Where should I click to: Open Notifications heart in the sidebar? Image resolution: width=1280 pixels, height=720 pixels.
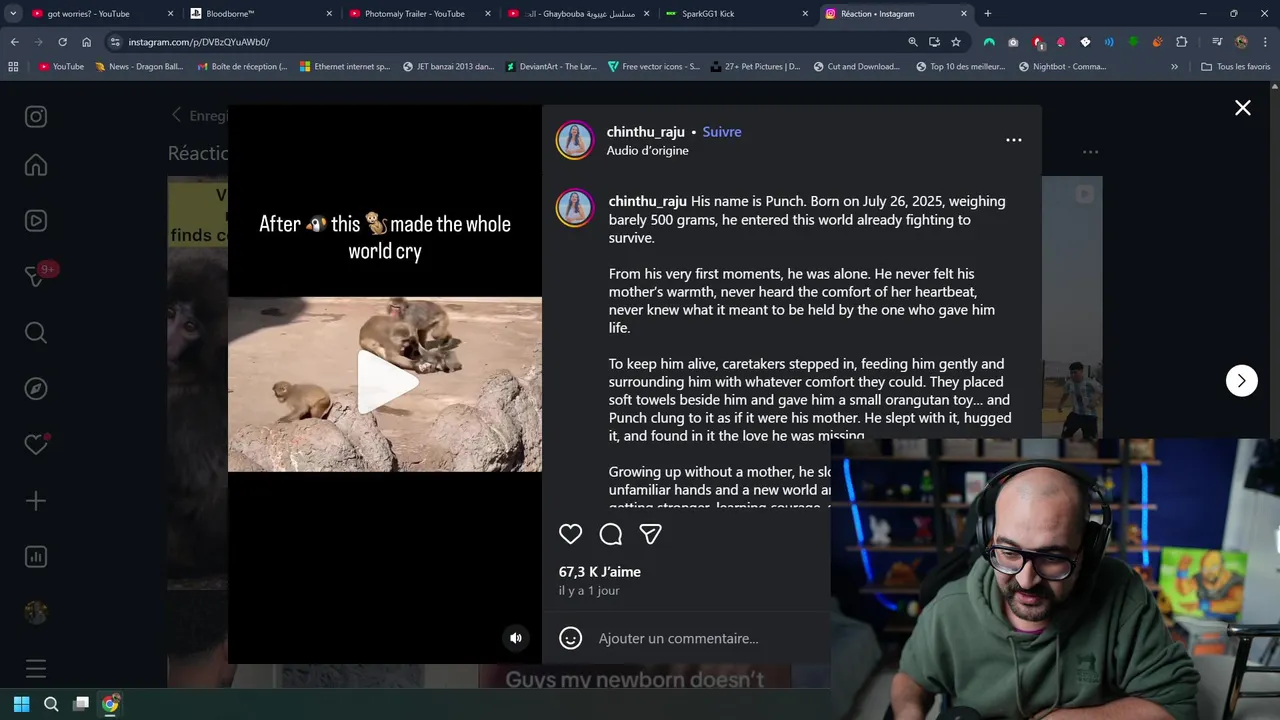tap(36, 445)
